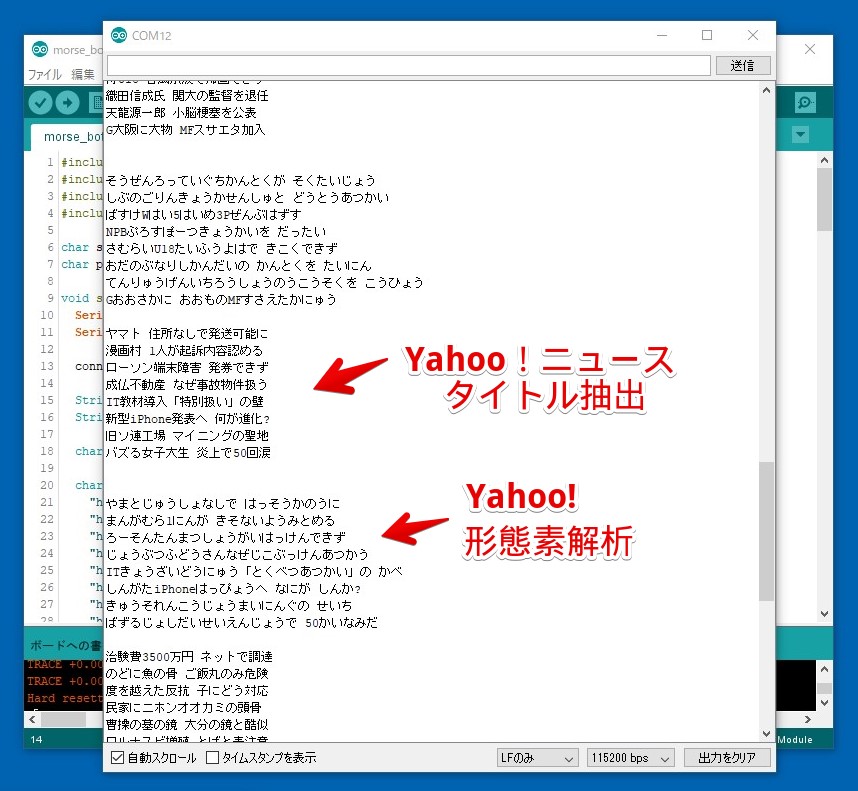Image resolution: width=858 pixels, height=791 pixels.
Task: Click line number 14 in status bar
Action: (36, 740)
